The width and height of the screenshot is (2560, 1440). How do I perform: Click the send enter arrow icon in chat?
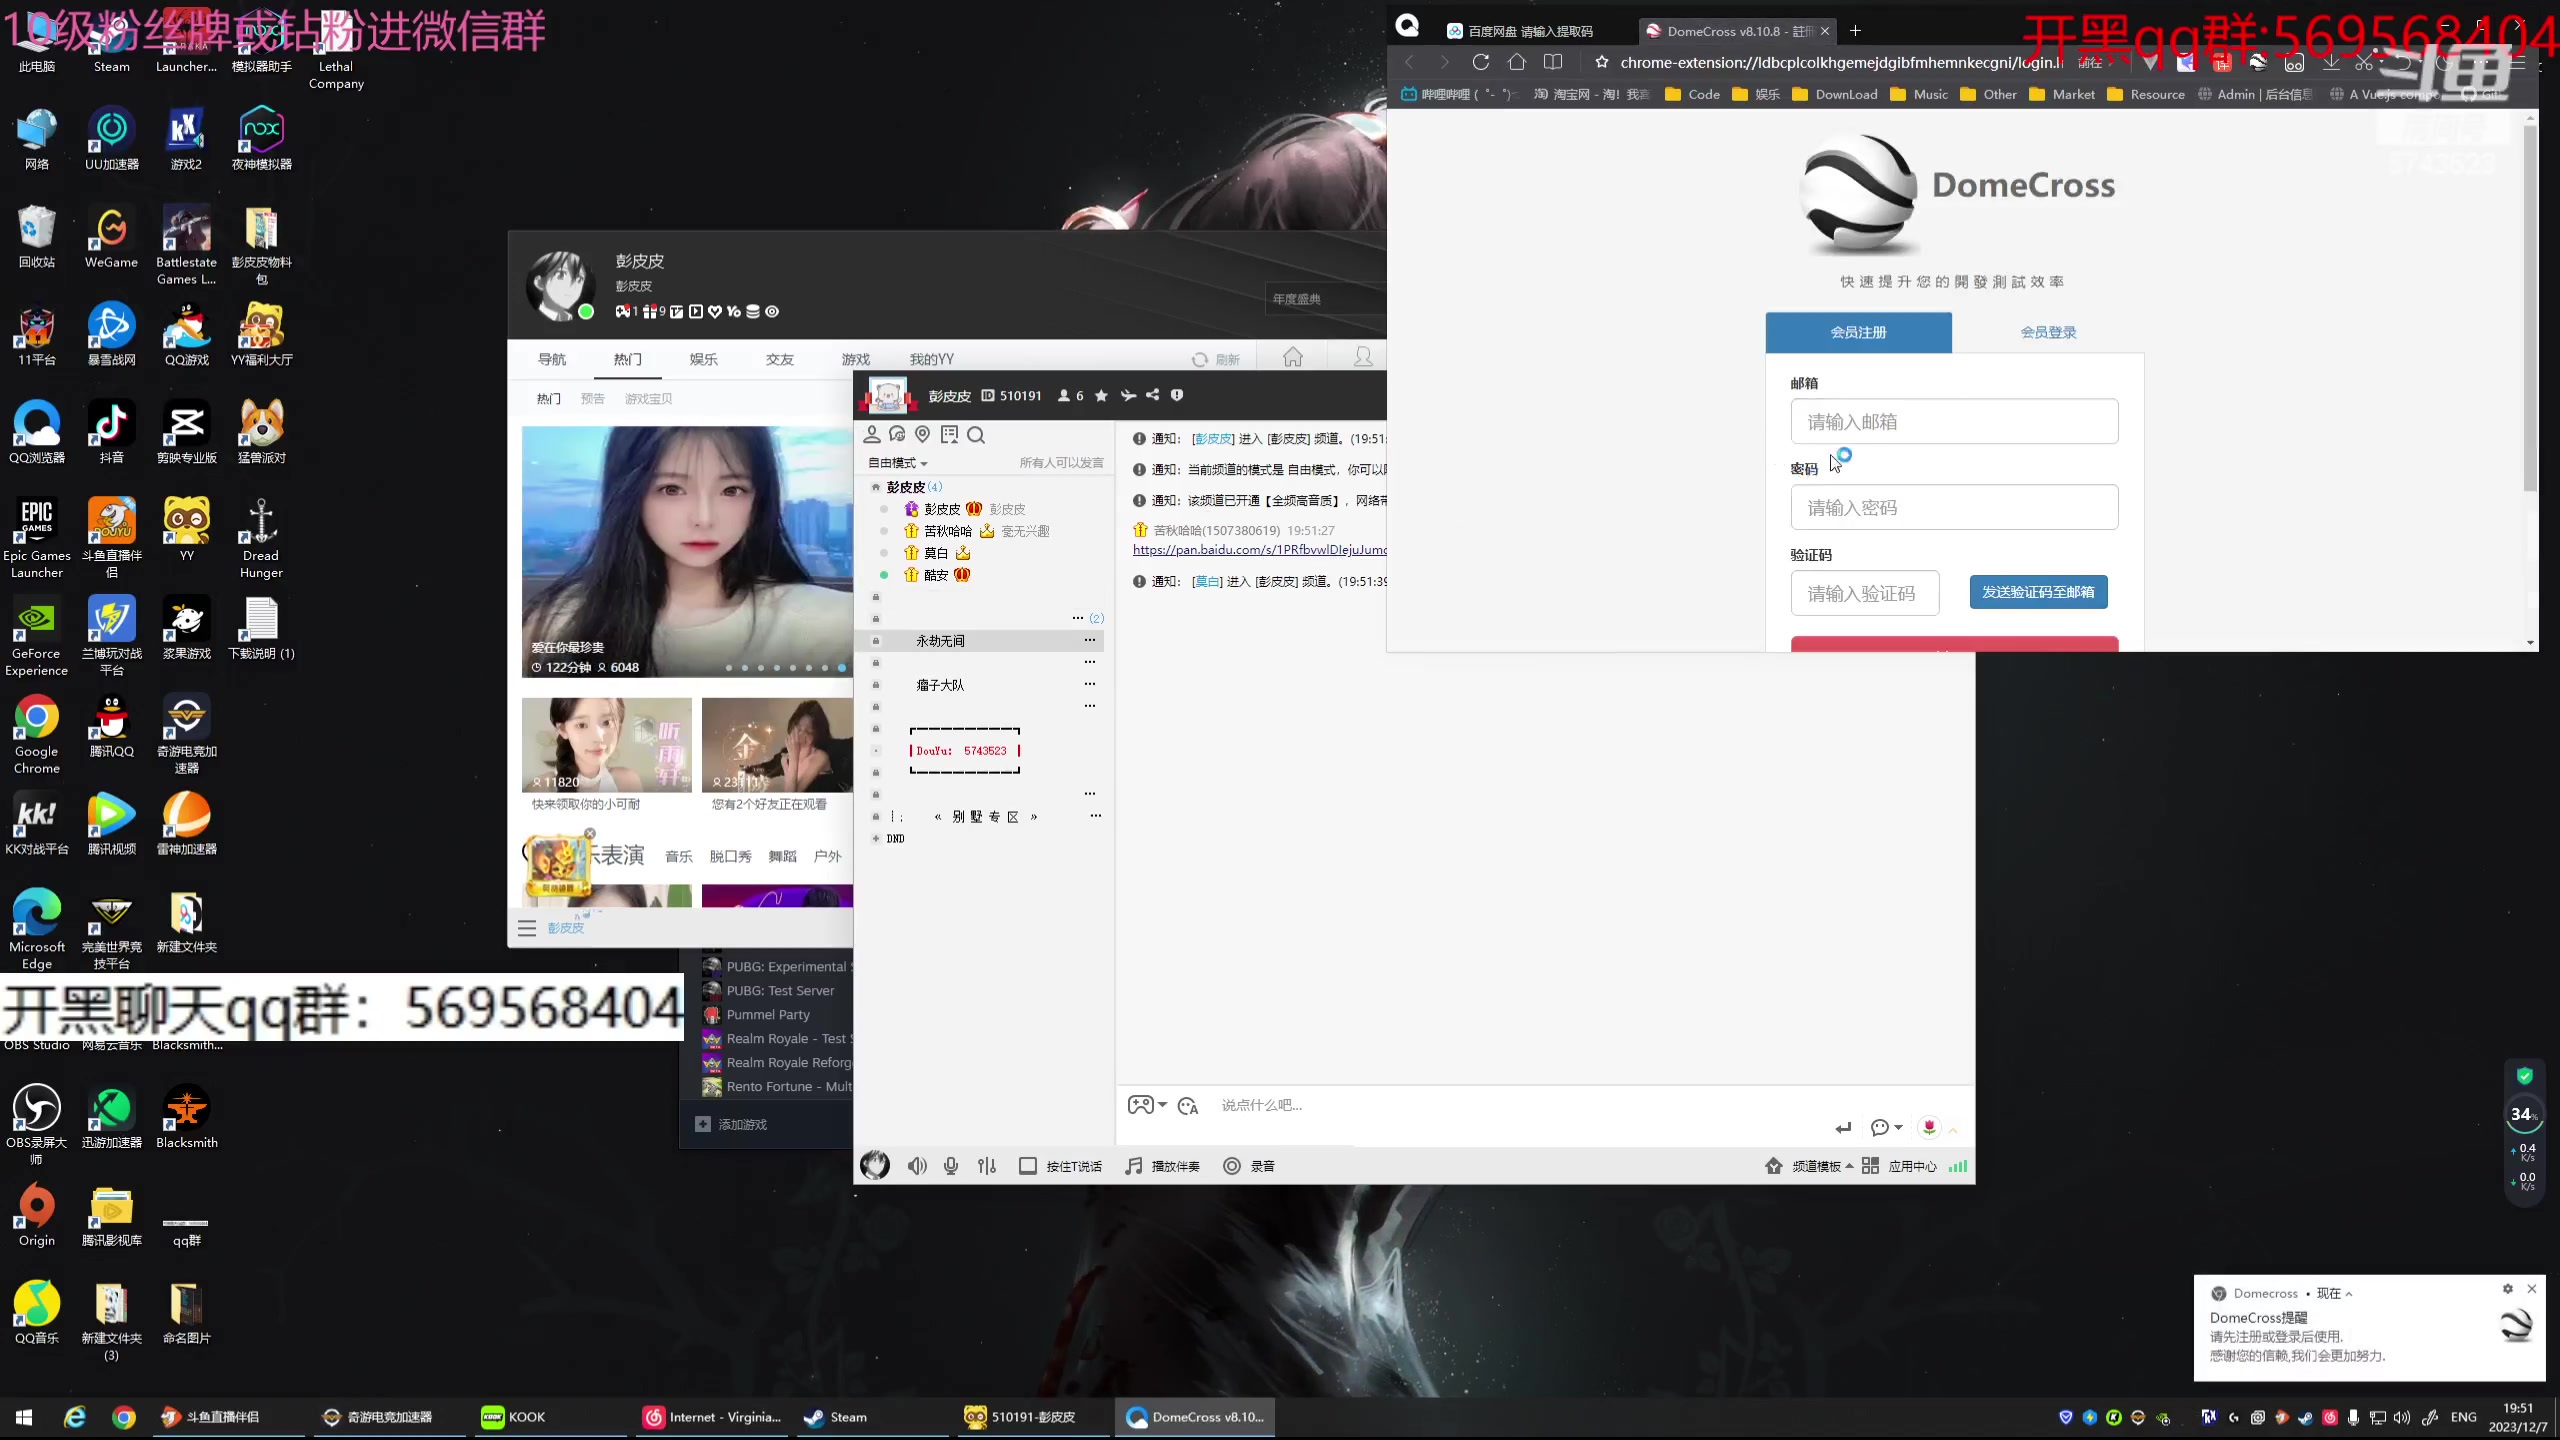pos(1843,1128)
